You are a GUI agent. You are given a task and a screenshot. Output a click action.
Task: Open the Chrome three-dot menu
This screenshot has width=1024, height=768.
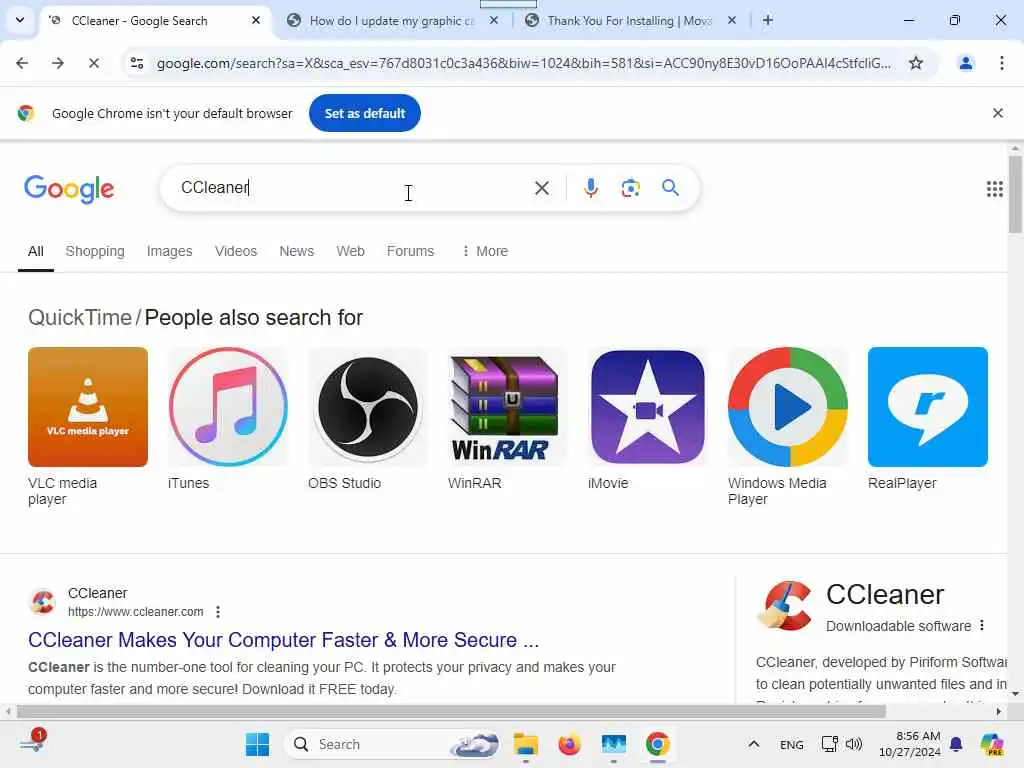point(1001,63)
